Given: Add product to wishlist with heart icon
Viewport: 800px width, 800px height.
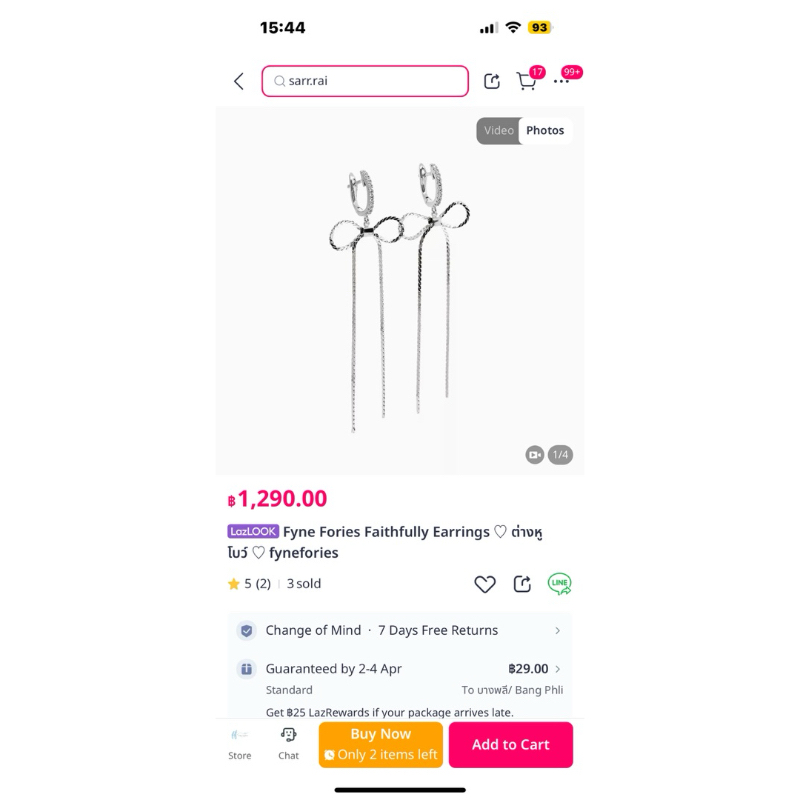Looking at the screenshot, I should pyautogui.click(x=485, y=584).
